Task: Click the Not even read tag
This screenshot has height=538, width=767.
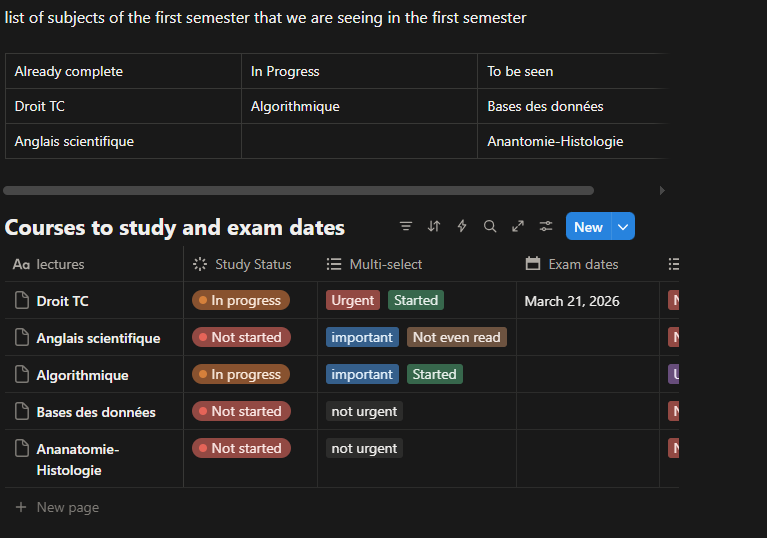Action: [x=456, y=337]
